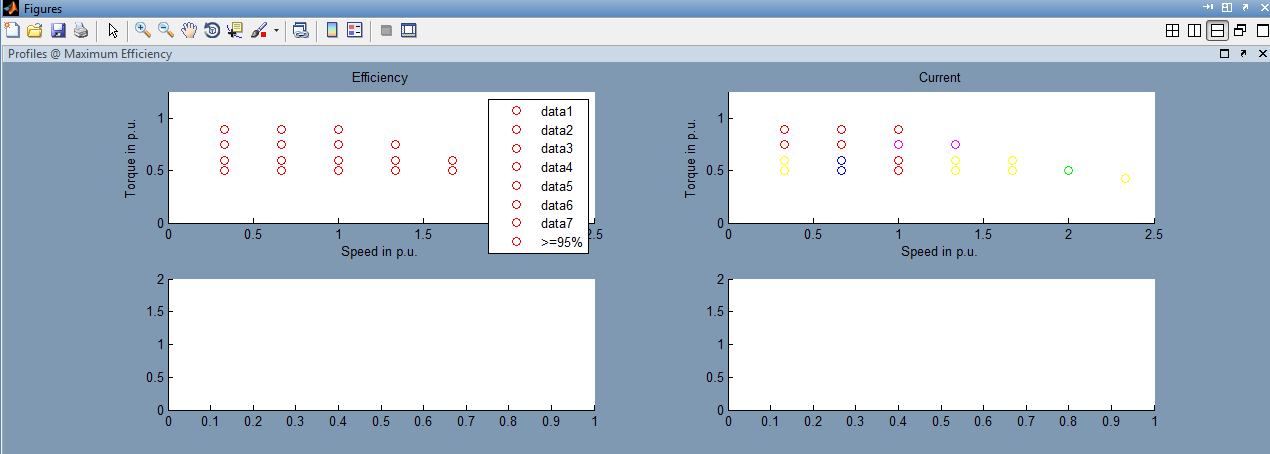Pick the Data Cursor tool

point(235,30)
